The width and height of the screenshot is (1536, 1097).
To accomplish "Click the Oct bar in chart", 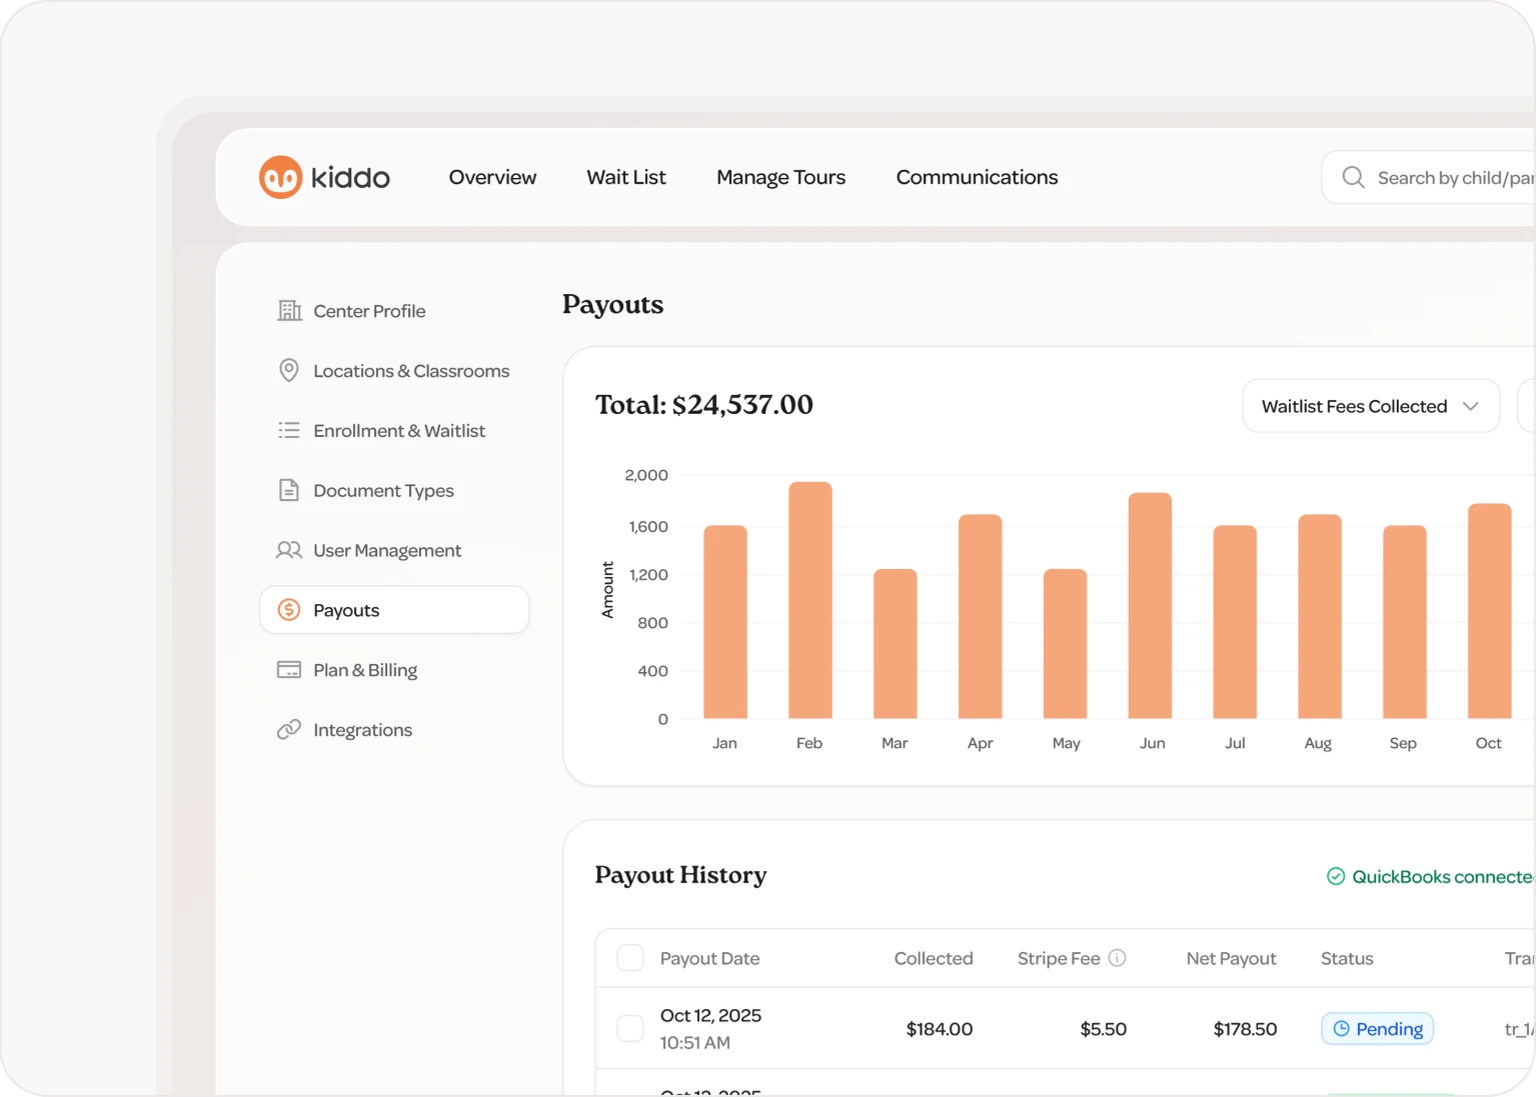I will tap(1490, 611).
